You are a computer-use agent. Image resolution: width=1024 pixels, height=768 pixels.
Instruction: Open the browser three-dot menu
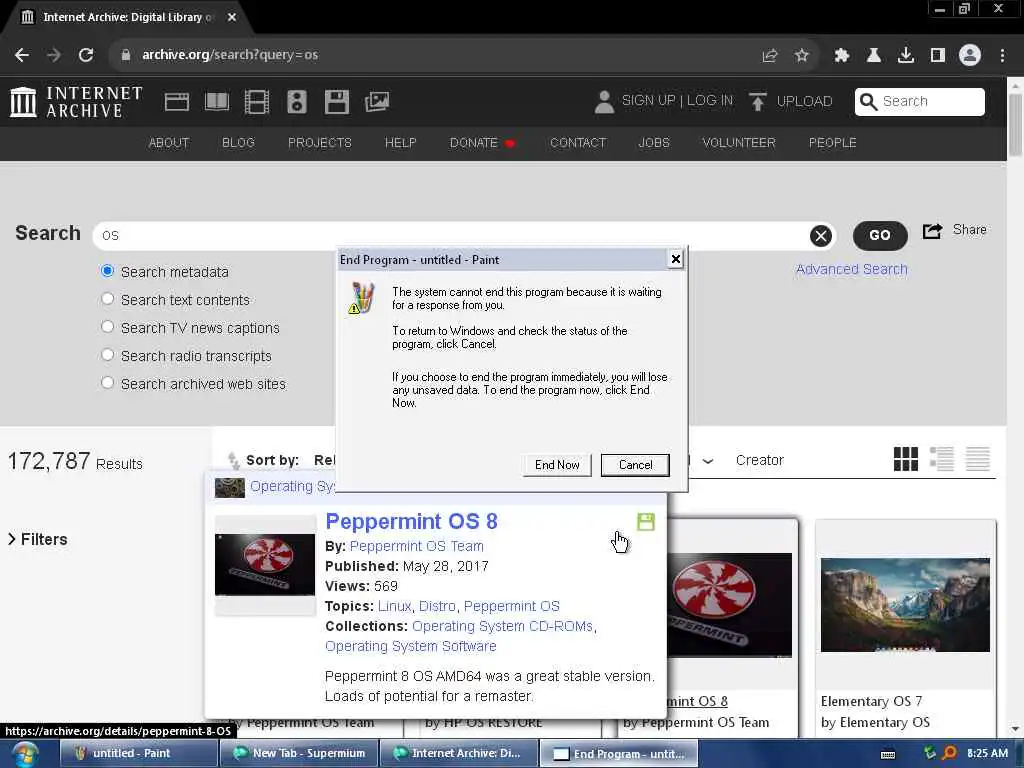[x=1002, y=56]
